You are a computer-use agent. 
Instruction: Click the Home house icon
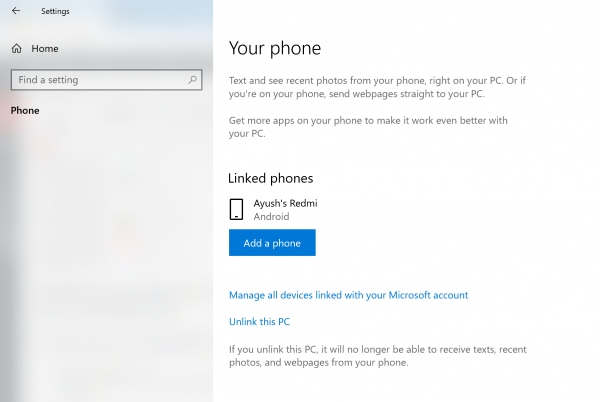point(16,49)
